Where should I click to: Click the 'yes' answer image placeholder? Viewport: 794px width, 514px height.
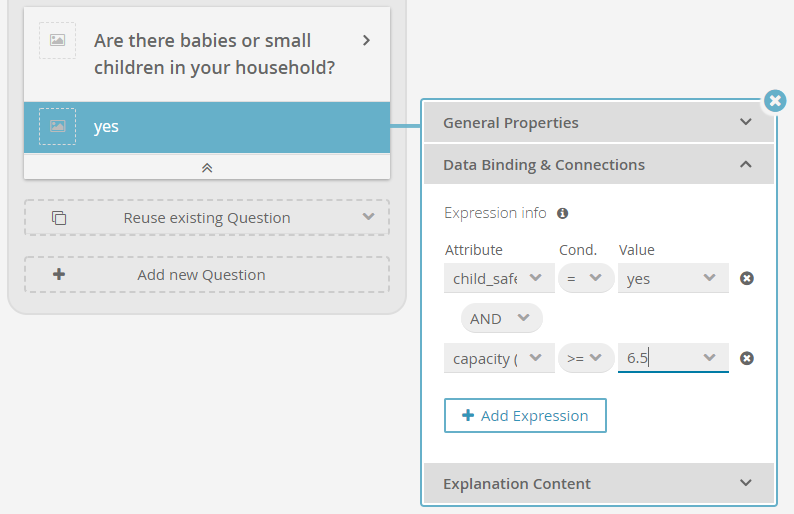58,126
